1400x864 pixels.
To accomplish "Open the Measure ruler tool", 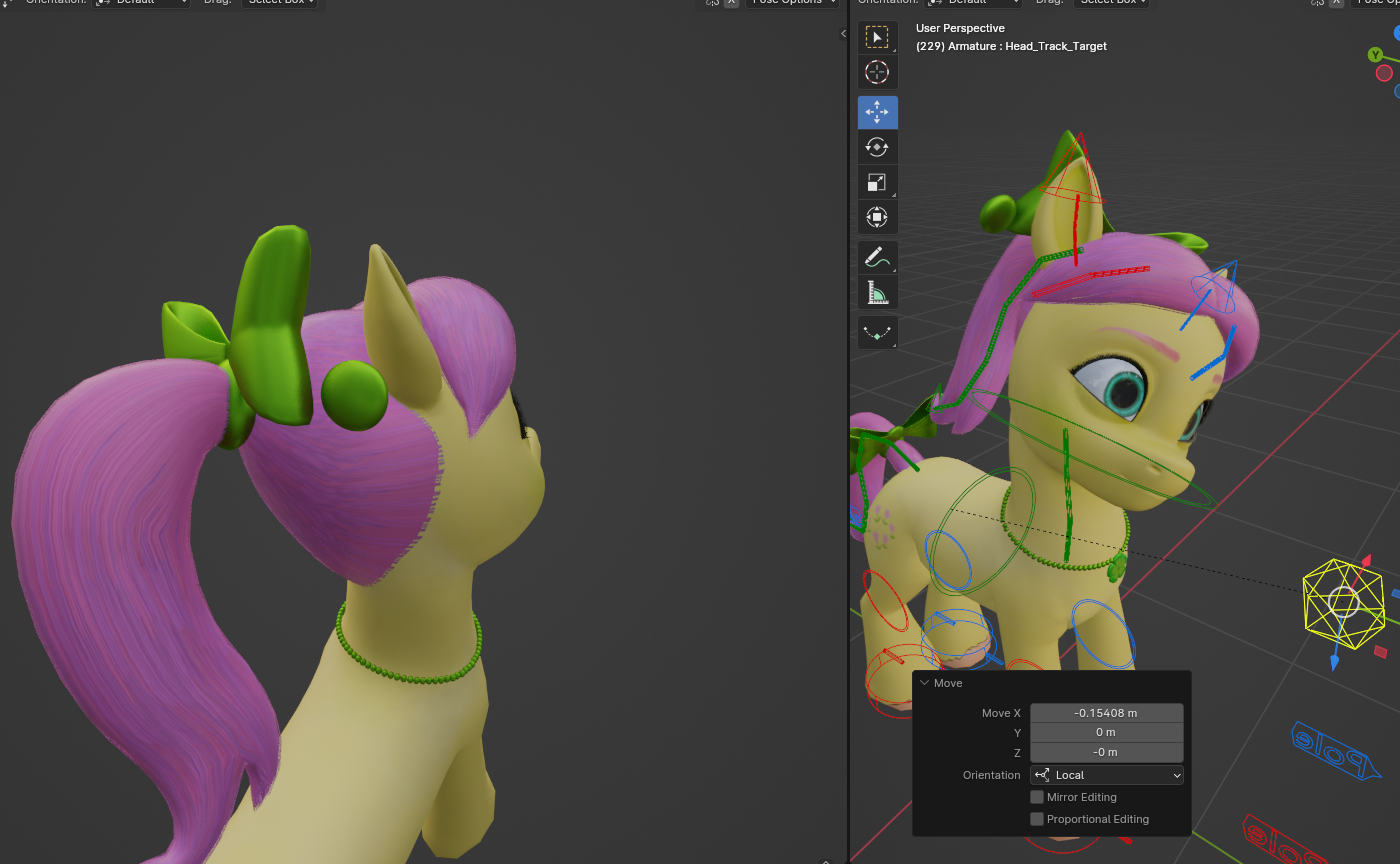I will click(x=877, y=292).
